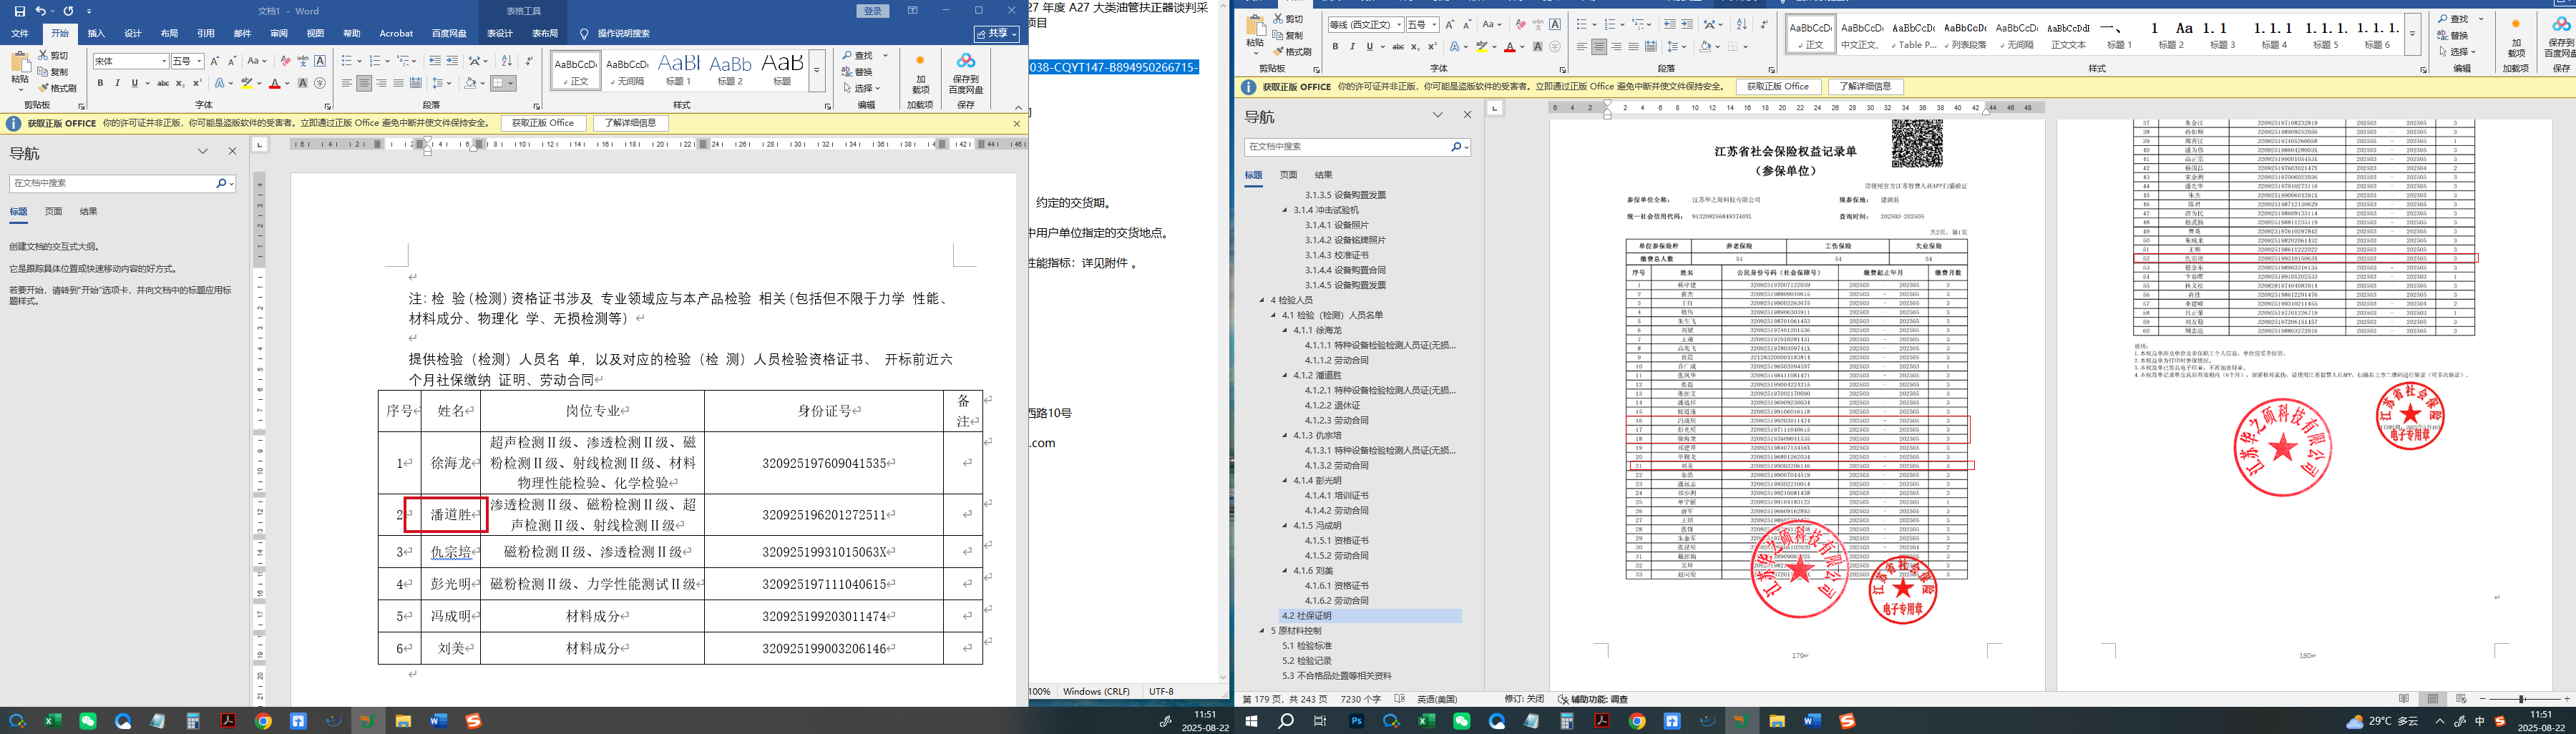Click 登录 sign-in button in 文档1 window

coord(873,11)
